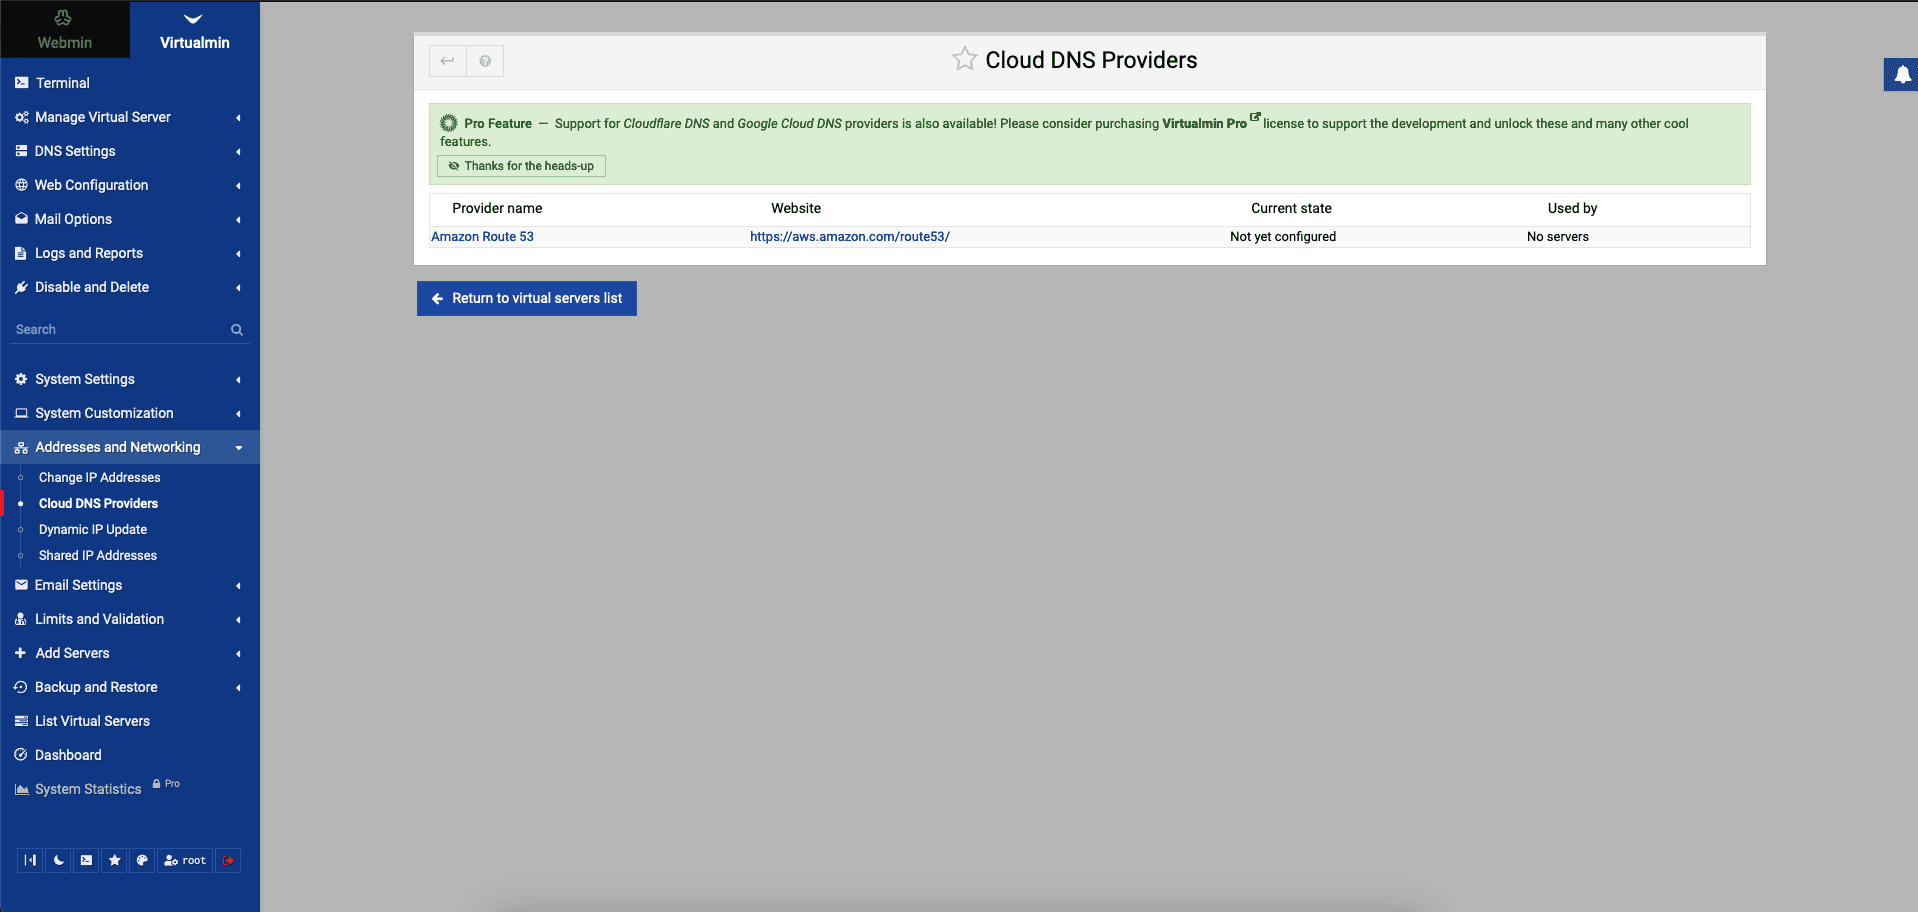Open command shell icon in bottom toolbar

tap(87, 860)
